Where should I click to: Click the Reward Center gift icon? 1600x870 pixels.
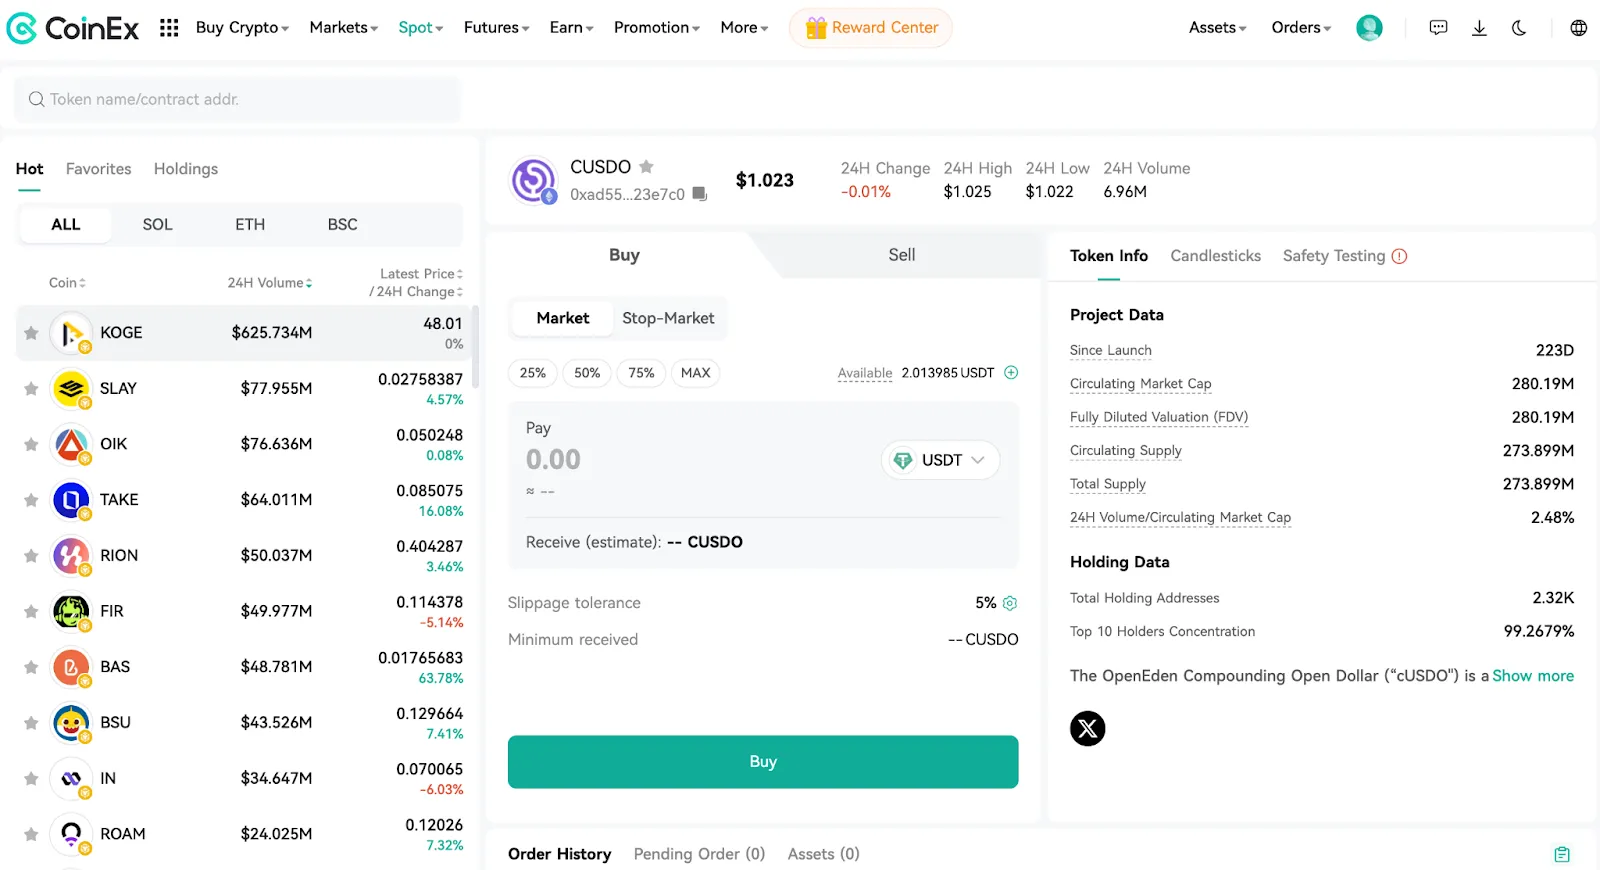(x=816, y=28)
